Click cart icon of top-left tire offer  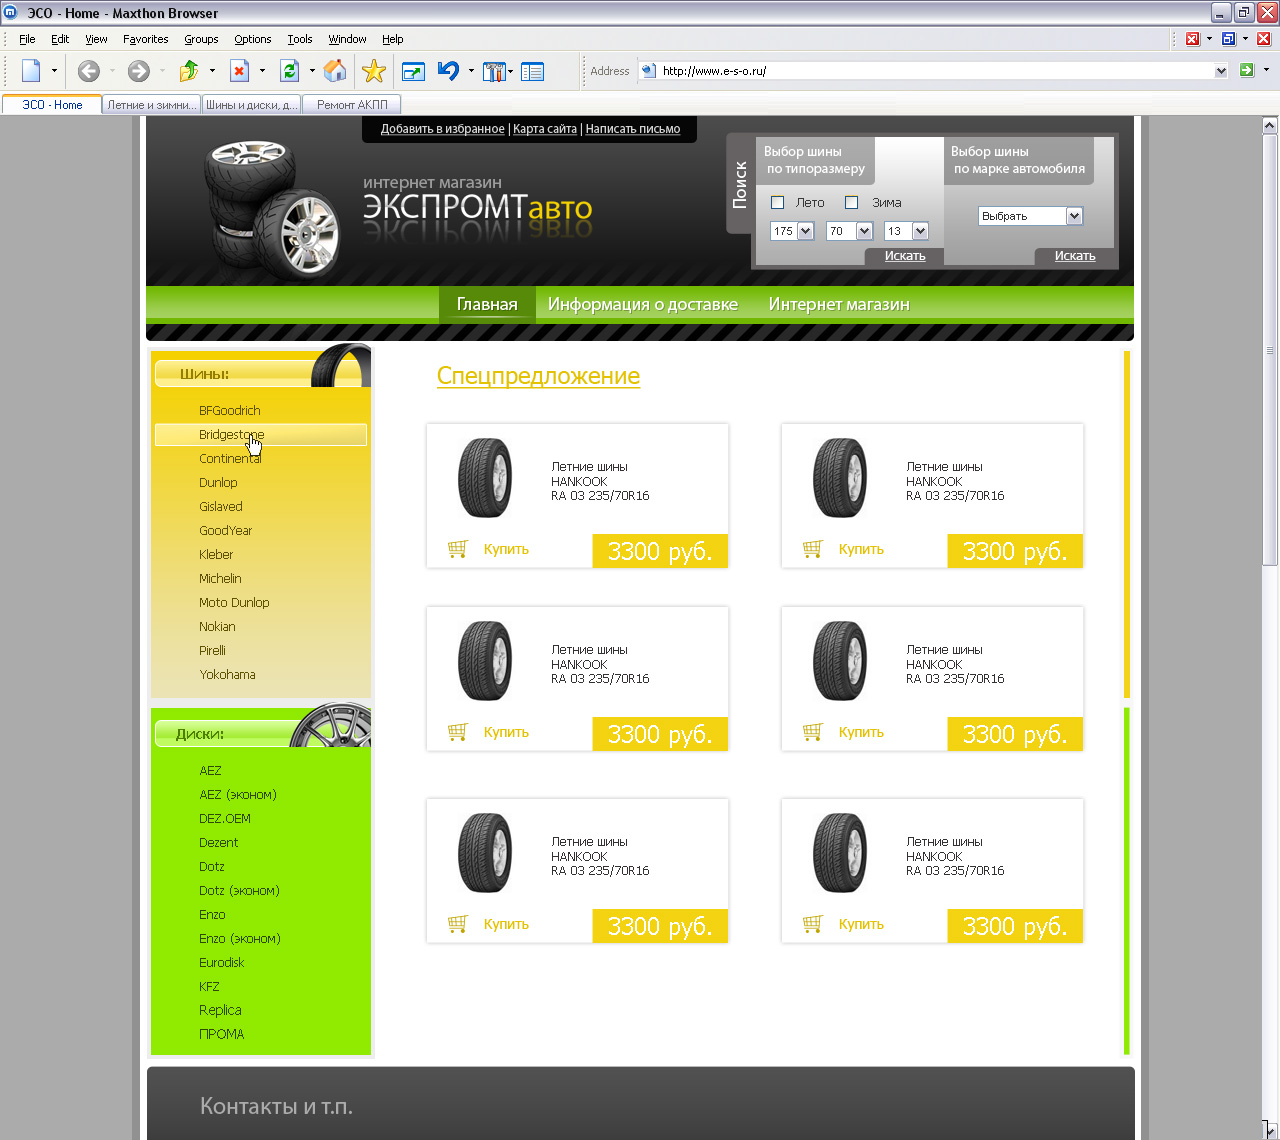[458, 549]
